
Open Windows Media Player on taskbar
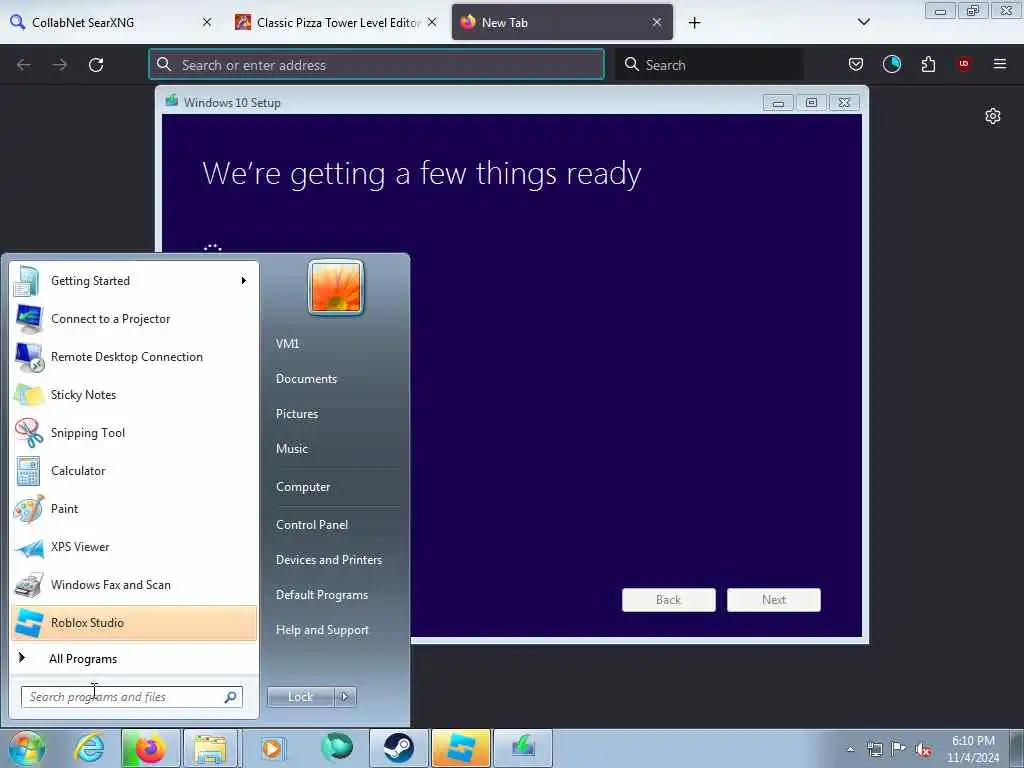click(272, 748)
